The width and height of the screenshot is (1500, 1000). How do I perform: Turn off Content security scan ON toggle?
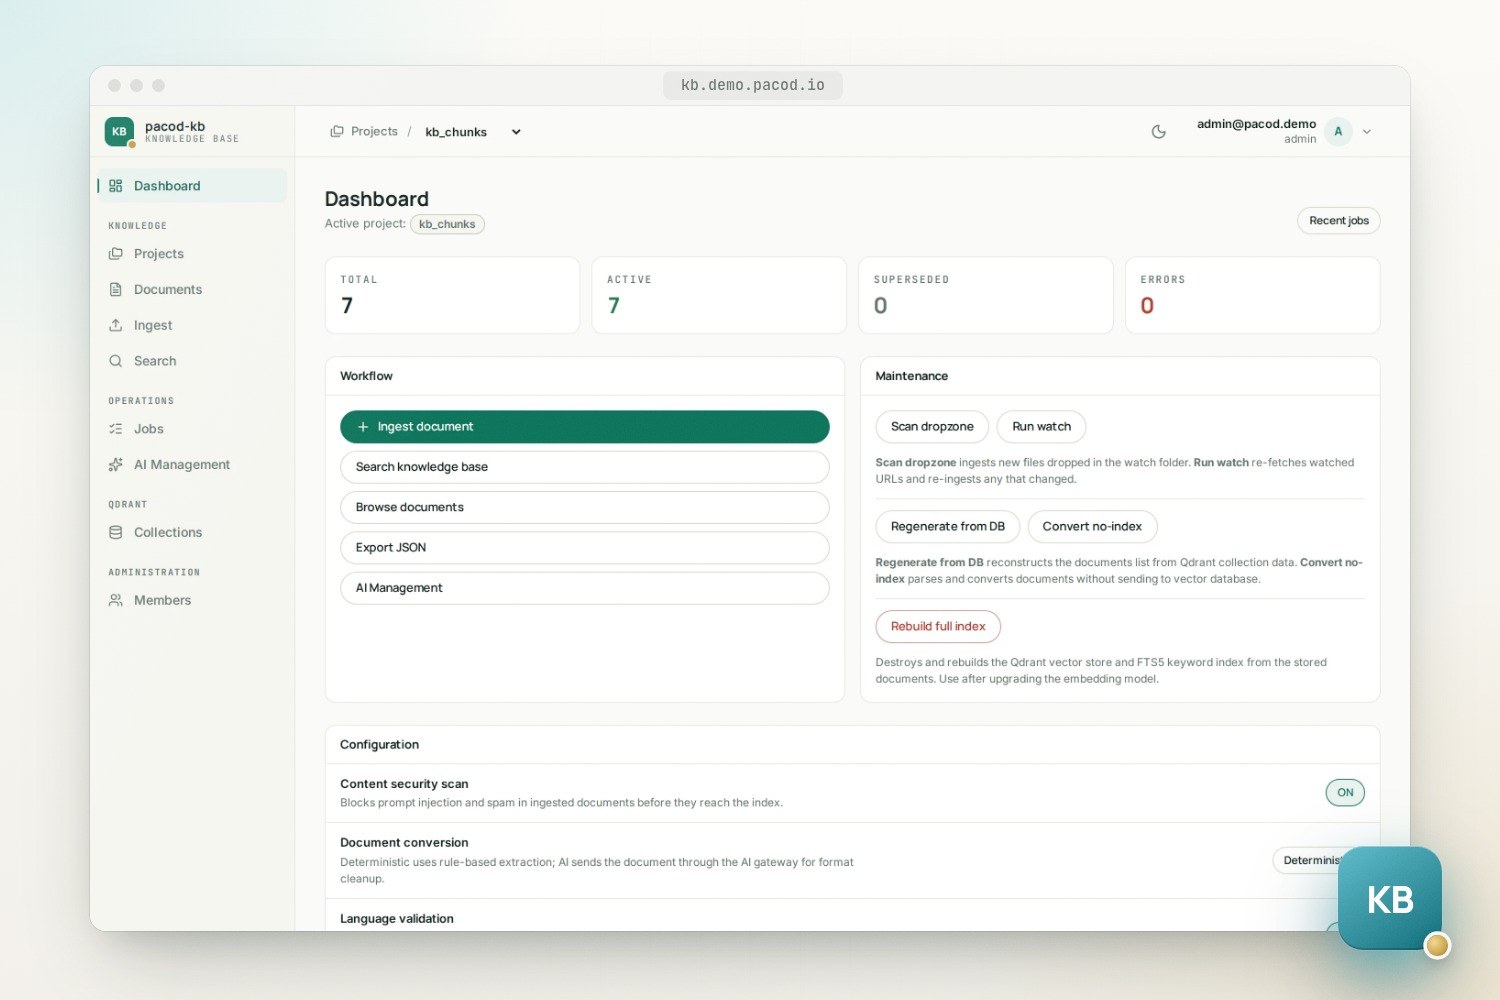click(1345, 793)
